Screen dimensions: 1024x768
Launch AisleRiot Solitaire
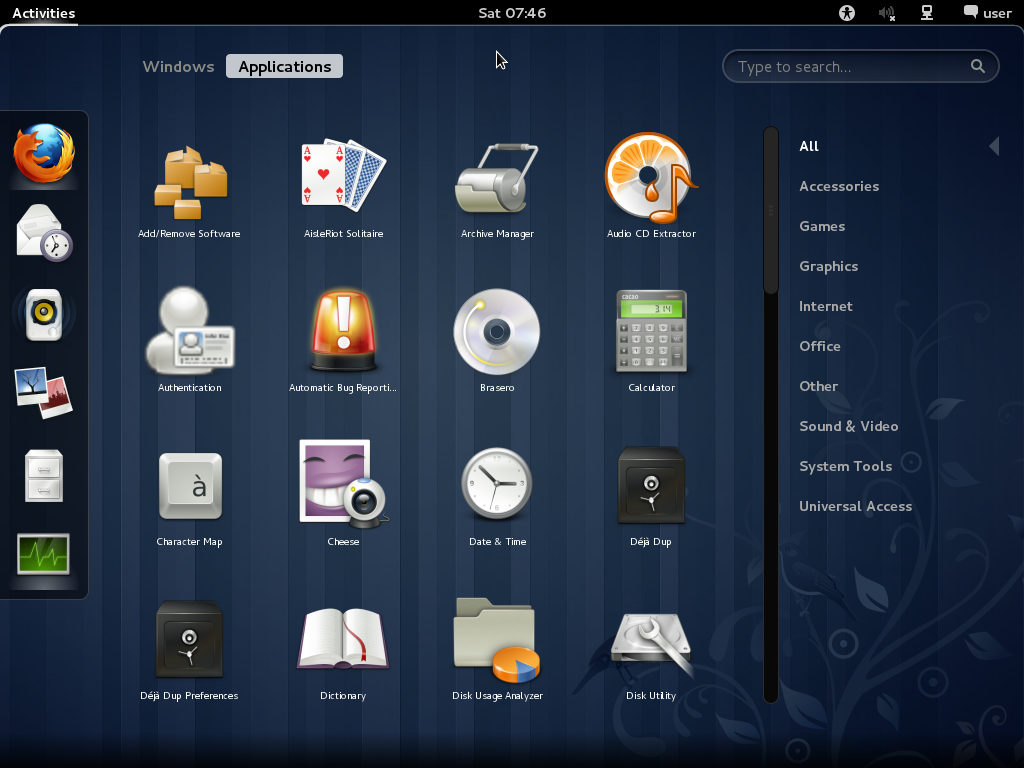point(344,186)
